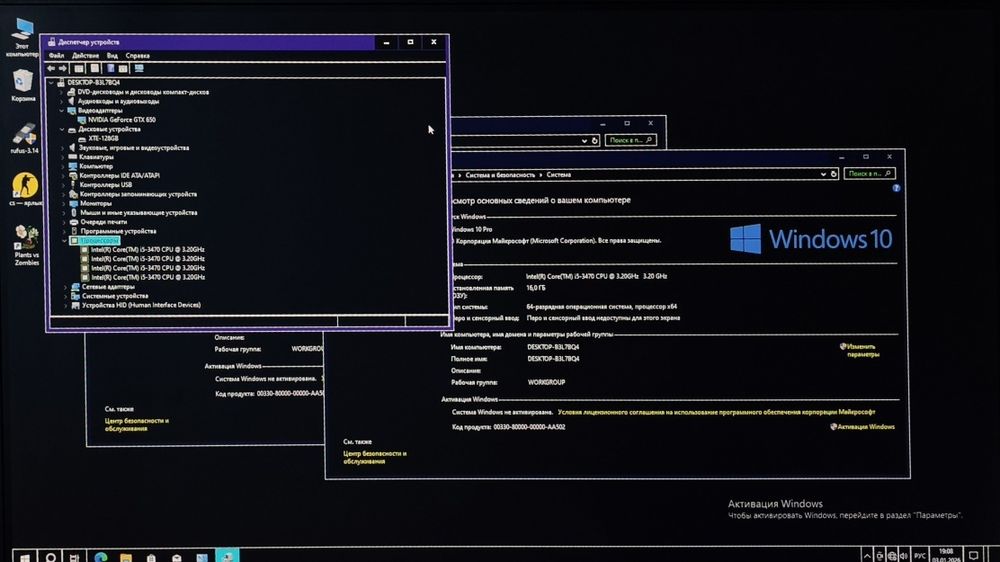Click the Изменить параметры link

859,350
